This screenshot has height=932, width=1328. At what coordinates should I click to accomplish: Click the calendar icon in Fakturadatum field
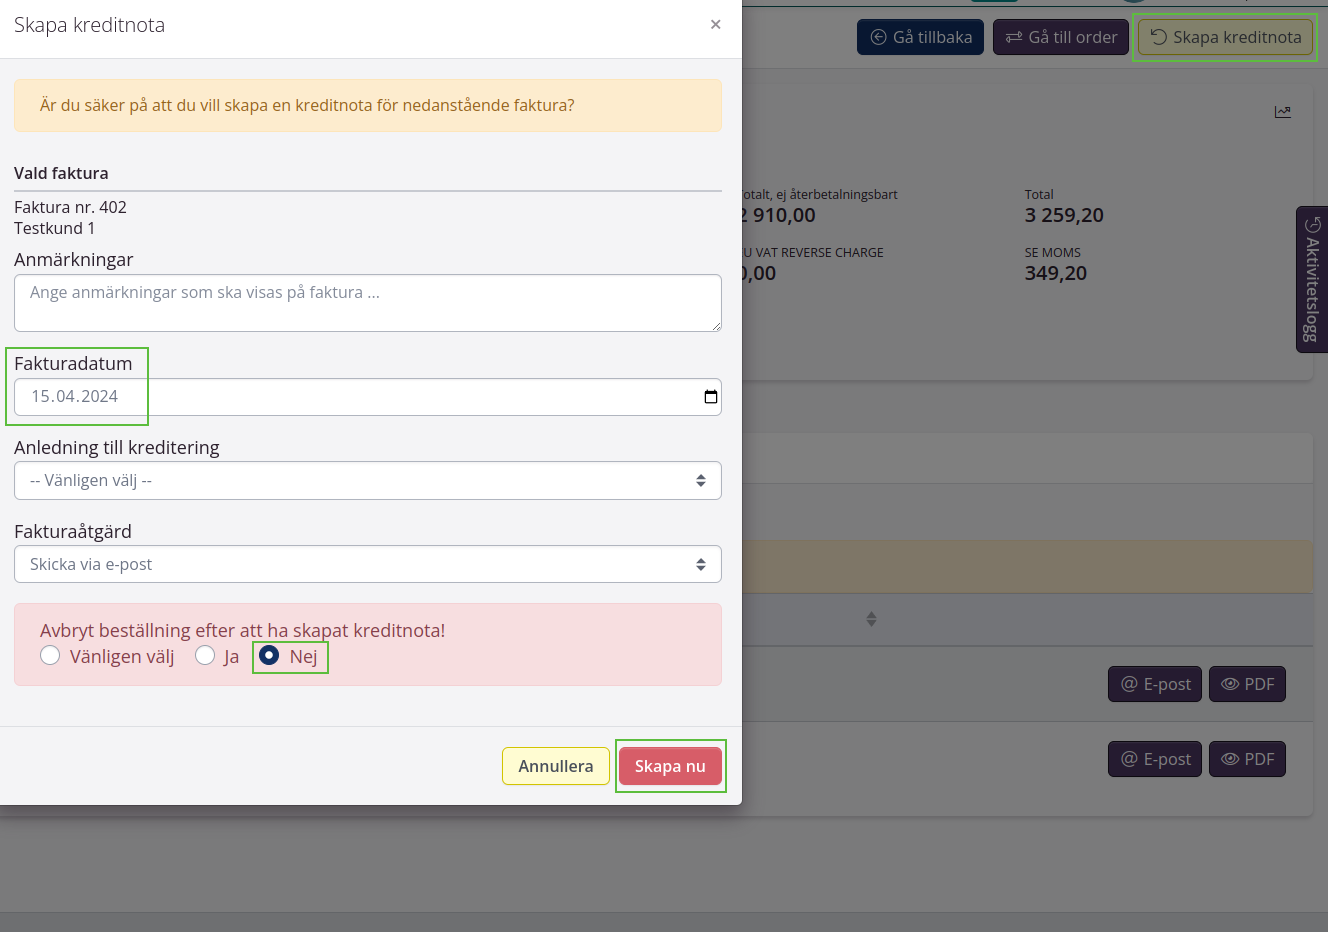pos(710,397)
